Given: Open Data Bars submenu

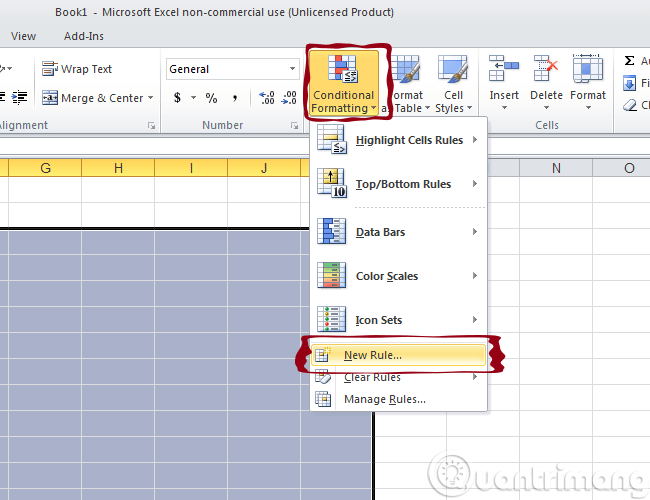Looking at the screenshot, I should point(398,232).
